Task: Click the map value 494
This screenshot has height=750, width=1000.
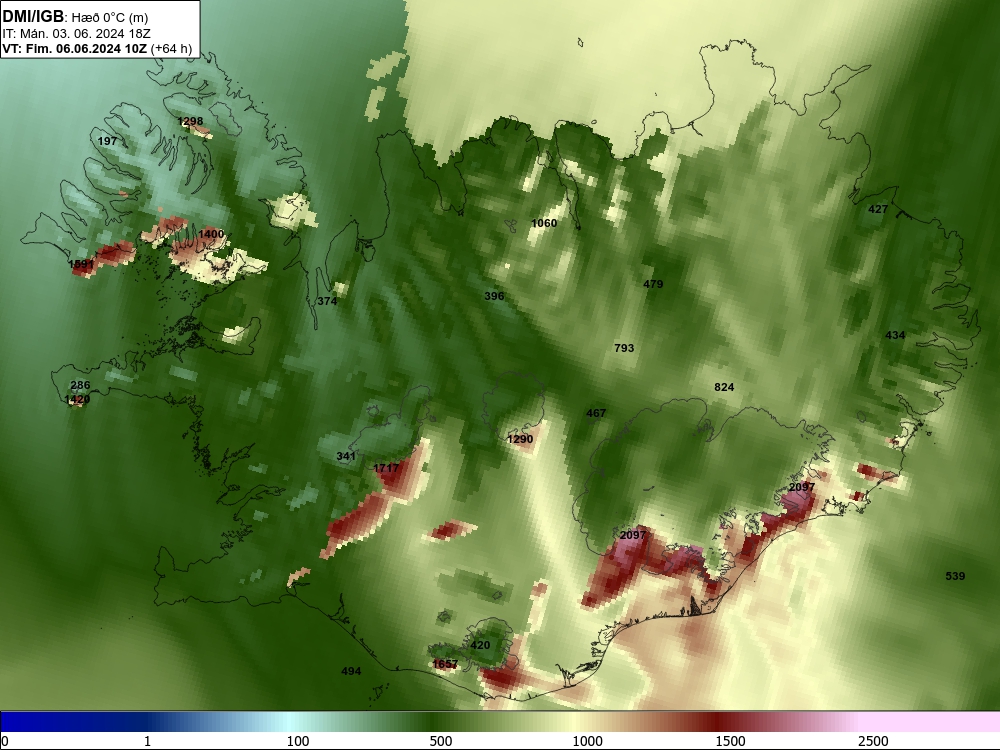Action: click(351, 671)
